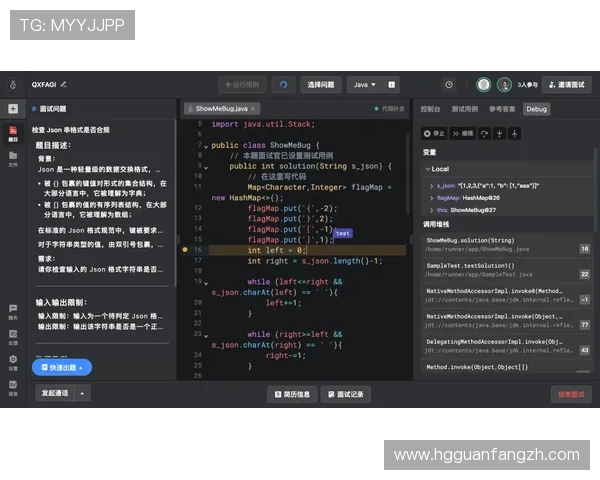
Task: Open the 简历信息 resume info button
Action: 292,394
